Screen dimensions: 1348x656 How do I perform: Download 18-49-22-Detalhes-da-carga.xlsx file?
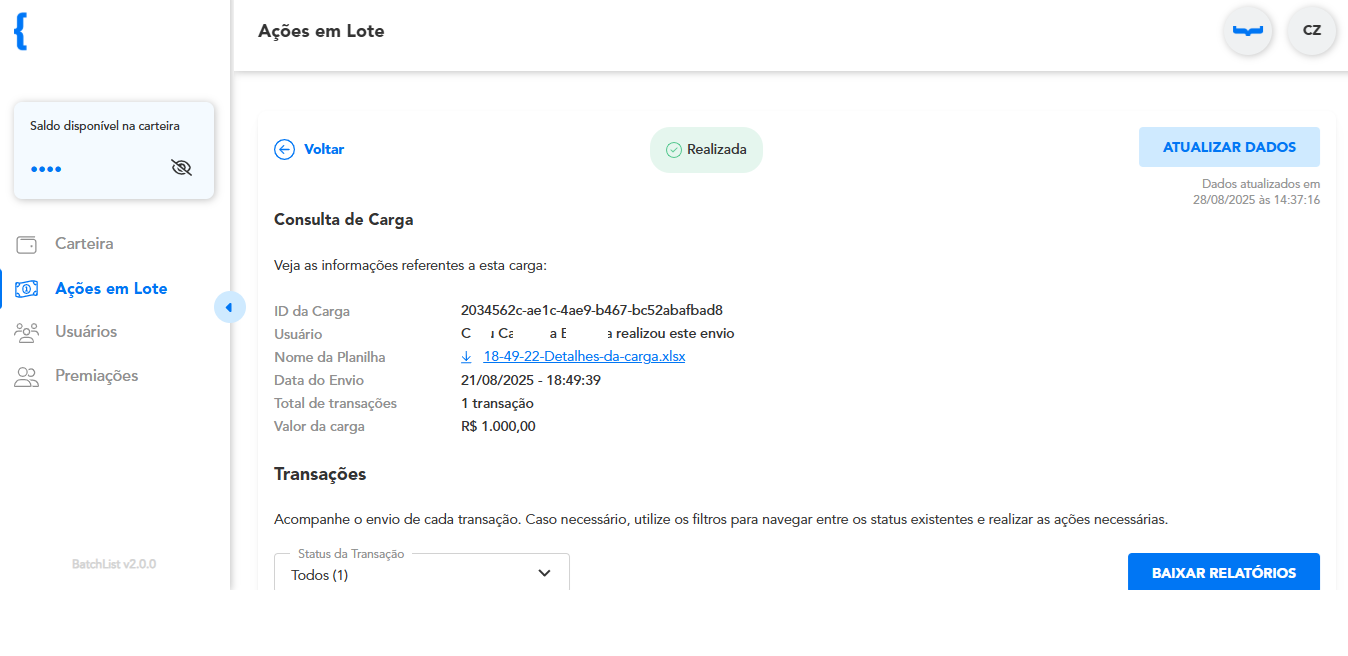click(x=584, y=357)
